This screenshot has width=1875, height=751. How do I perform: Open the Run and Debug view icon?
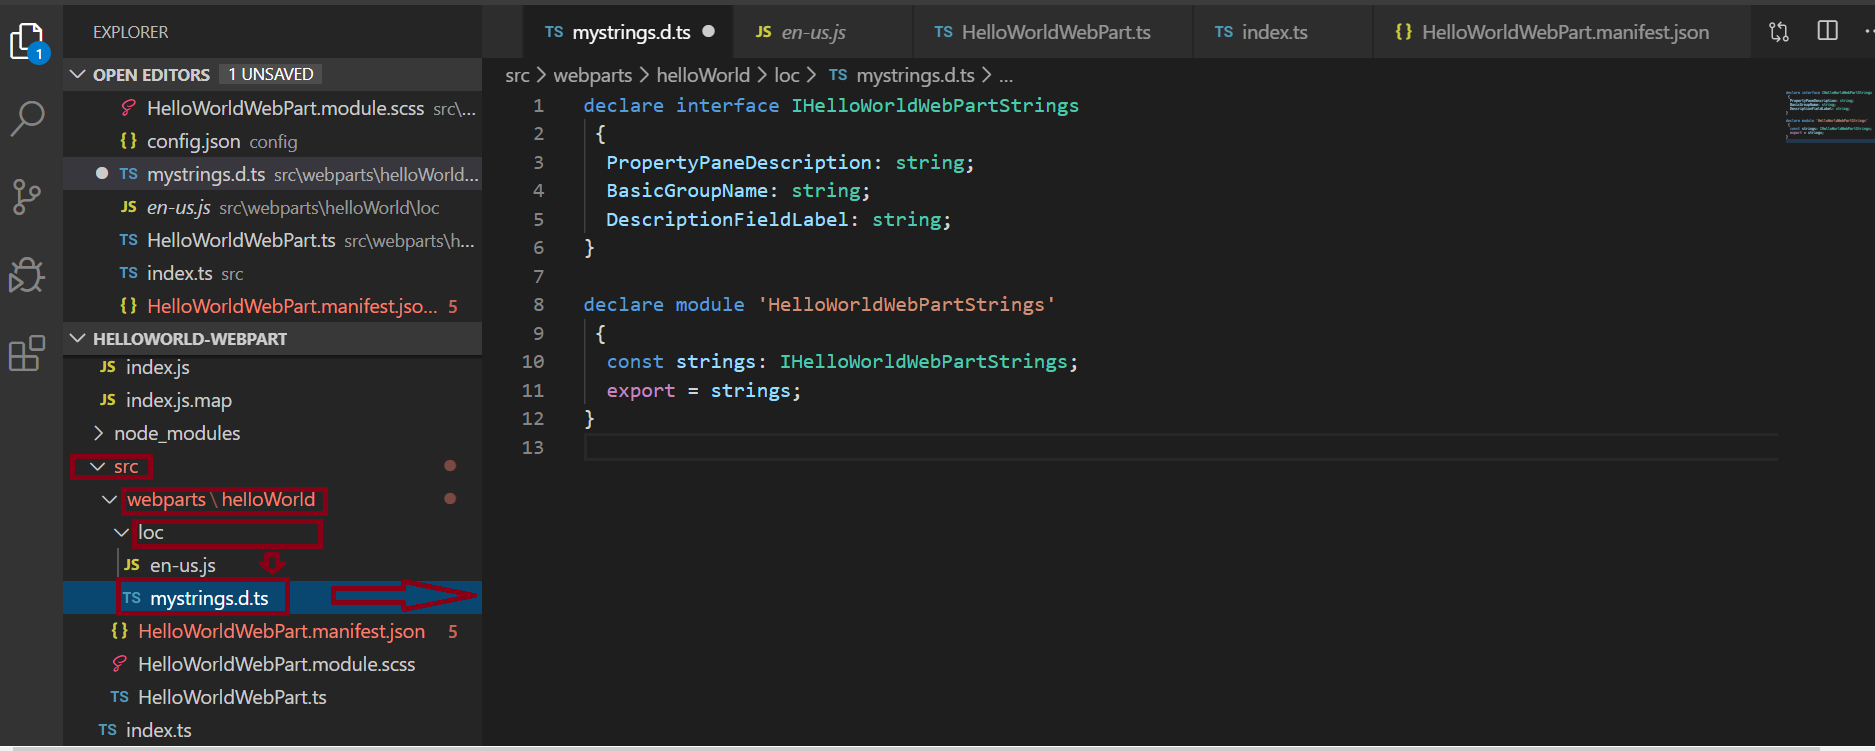27,275
